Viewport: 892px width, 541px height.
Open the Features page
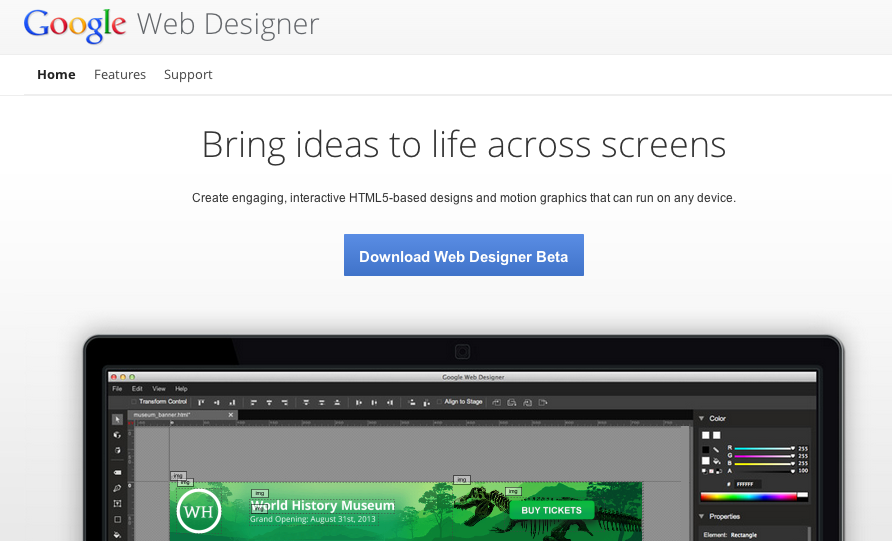(120, 75)
